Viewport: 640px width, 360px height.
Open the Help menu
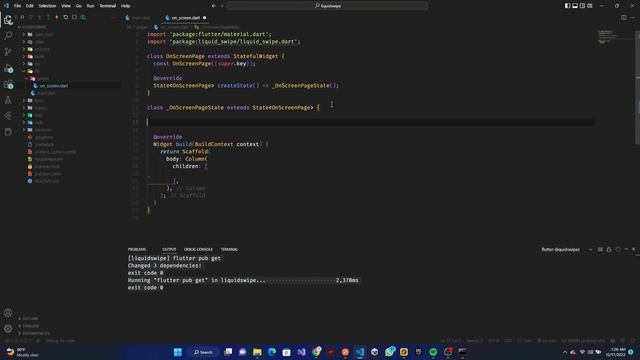click(x=126, y=6)
